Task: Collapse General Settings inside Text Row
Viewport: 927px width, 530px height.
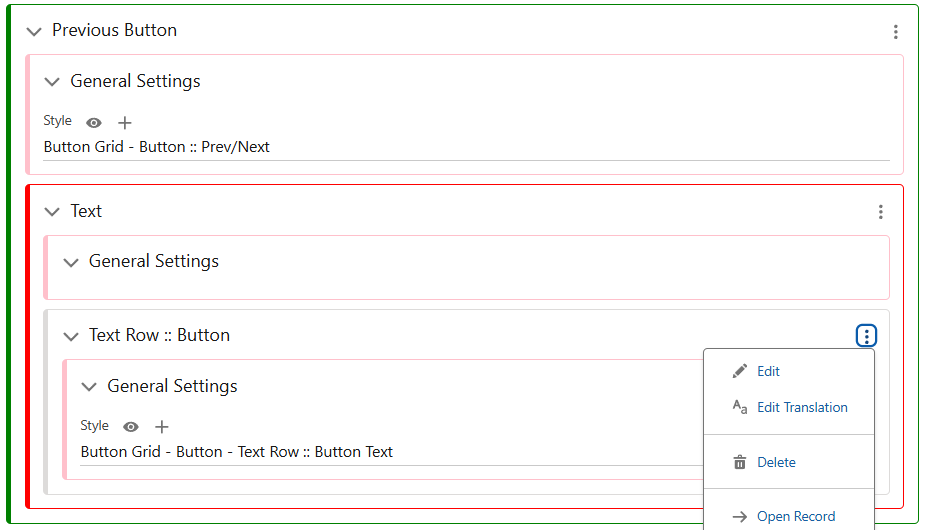Action: click(x=89, y=387)
